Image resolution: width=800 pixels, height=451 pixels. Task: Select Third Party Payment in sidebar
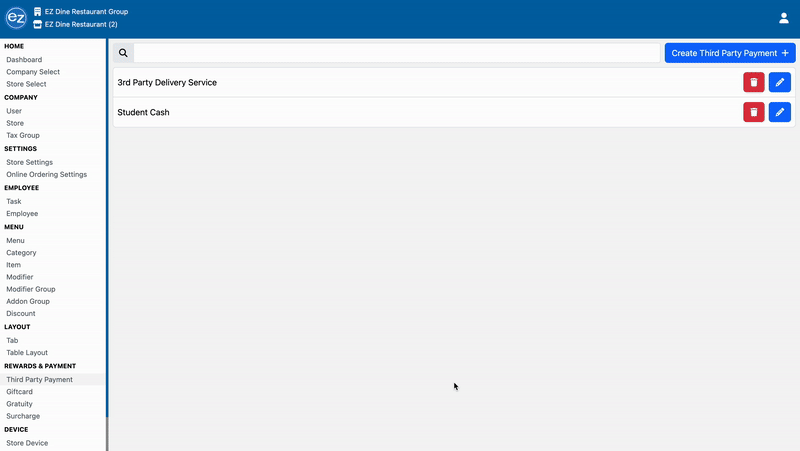click(39, 380)
